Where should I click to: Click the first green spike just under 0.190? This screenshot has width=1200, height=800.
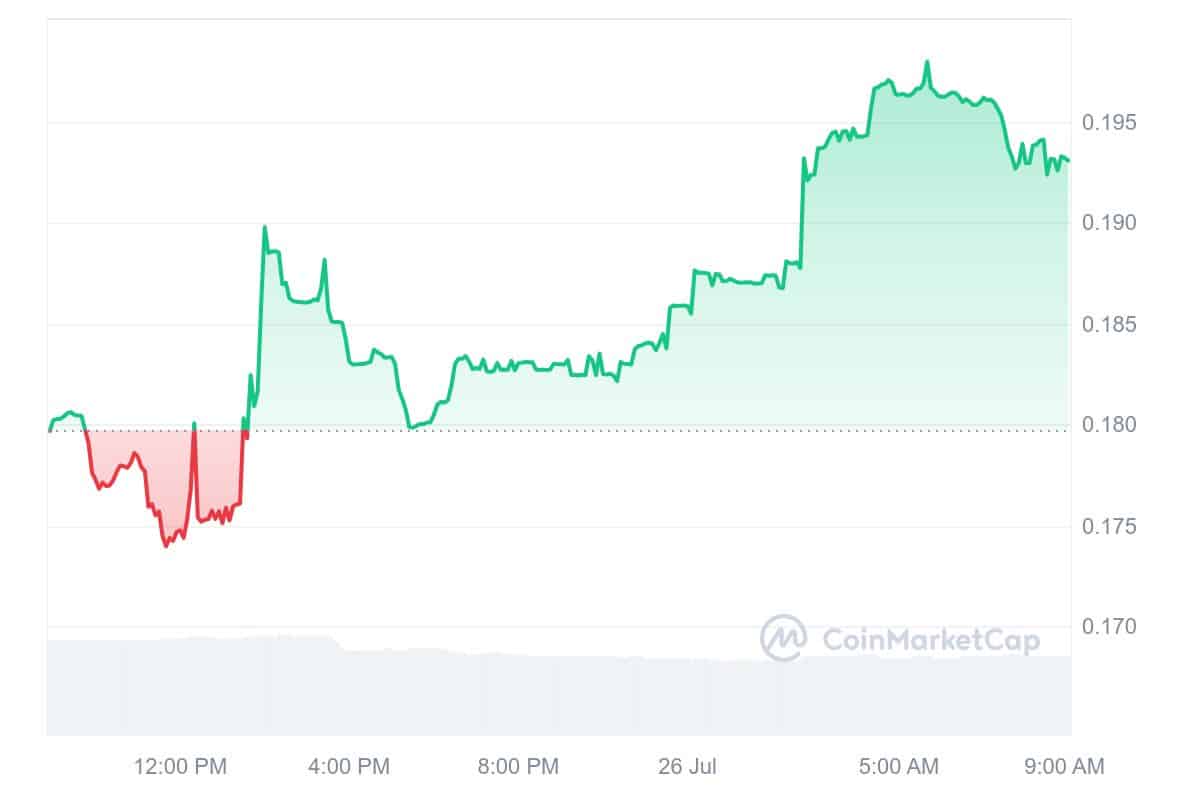(264, 227)
